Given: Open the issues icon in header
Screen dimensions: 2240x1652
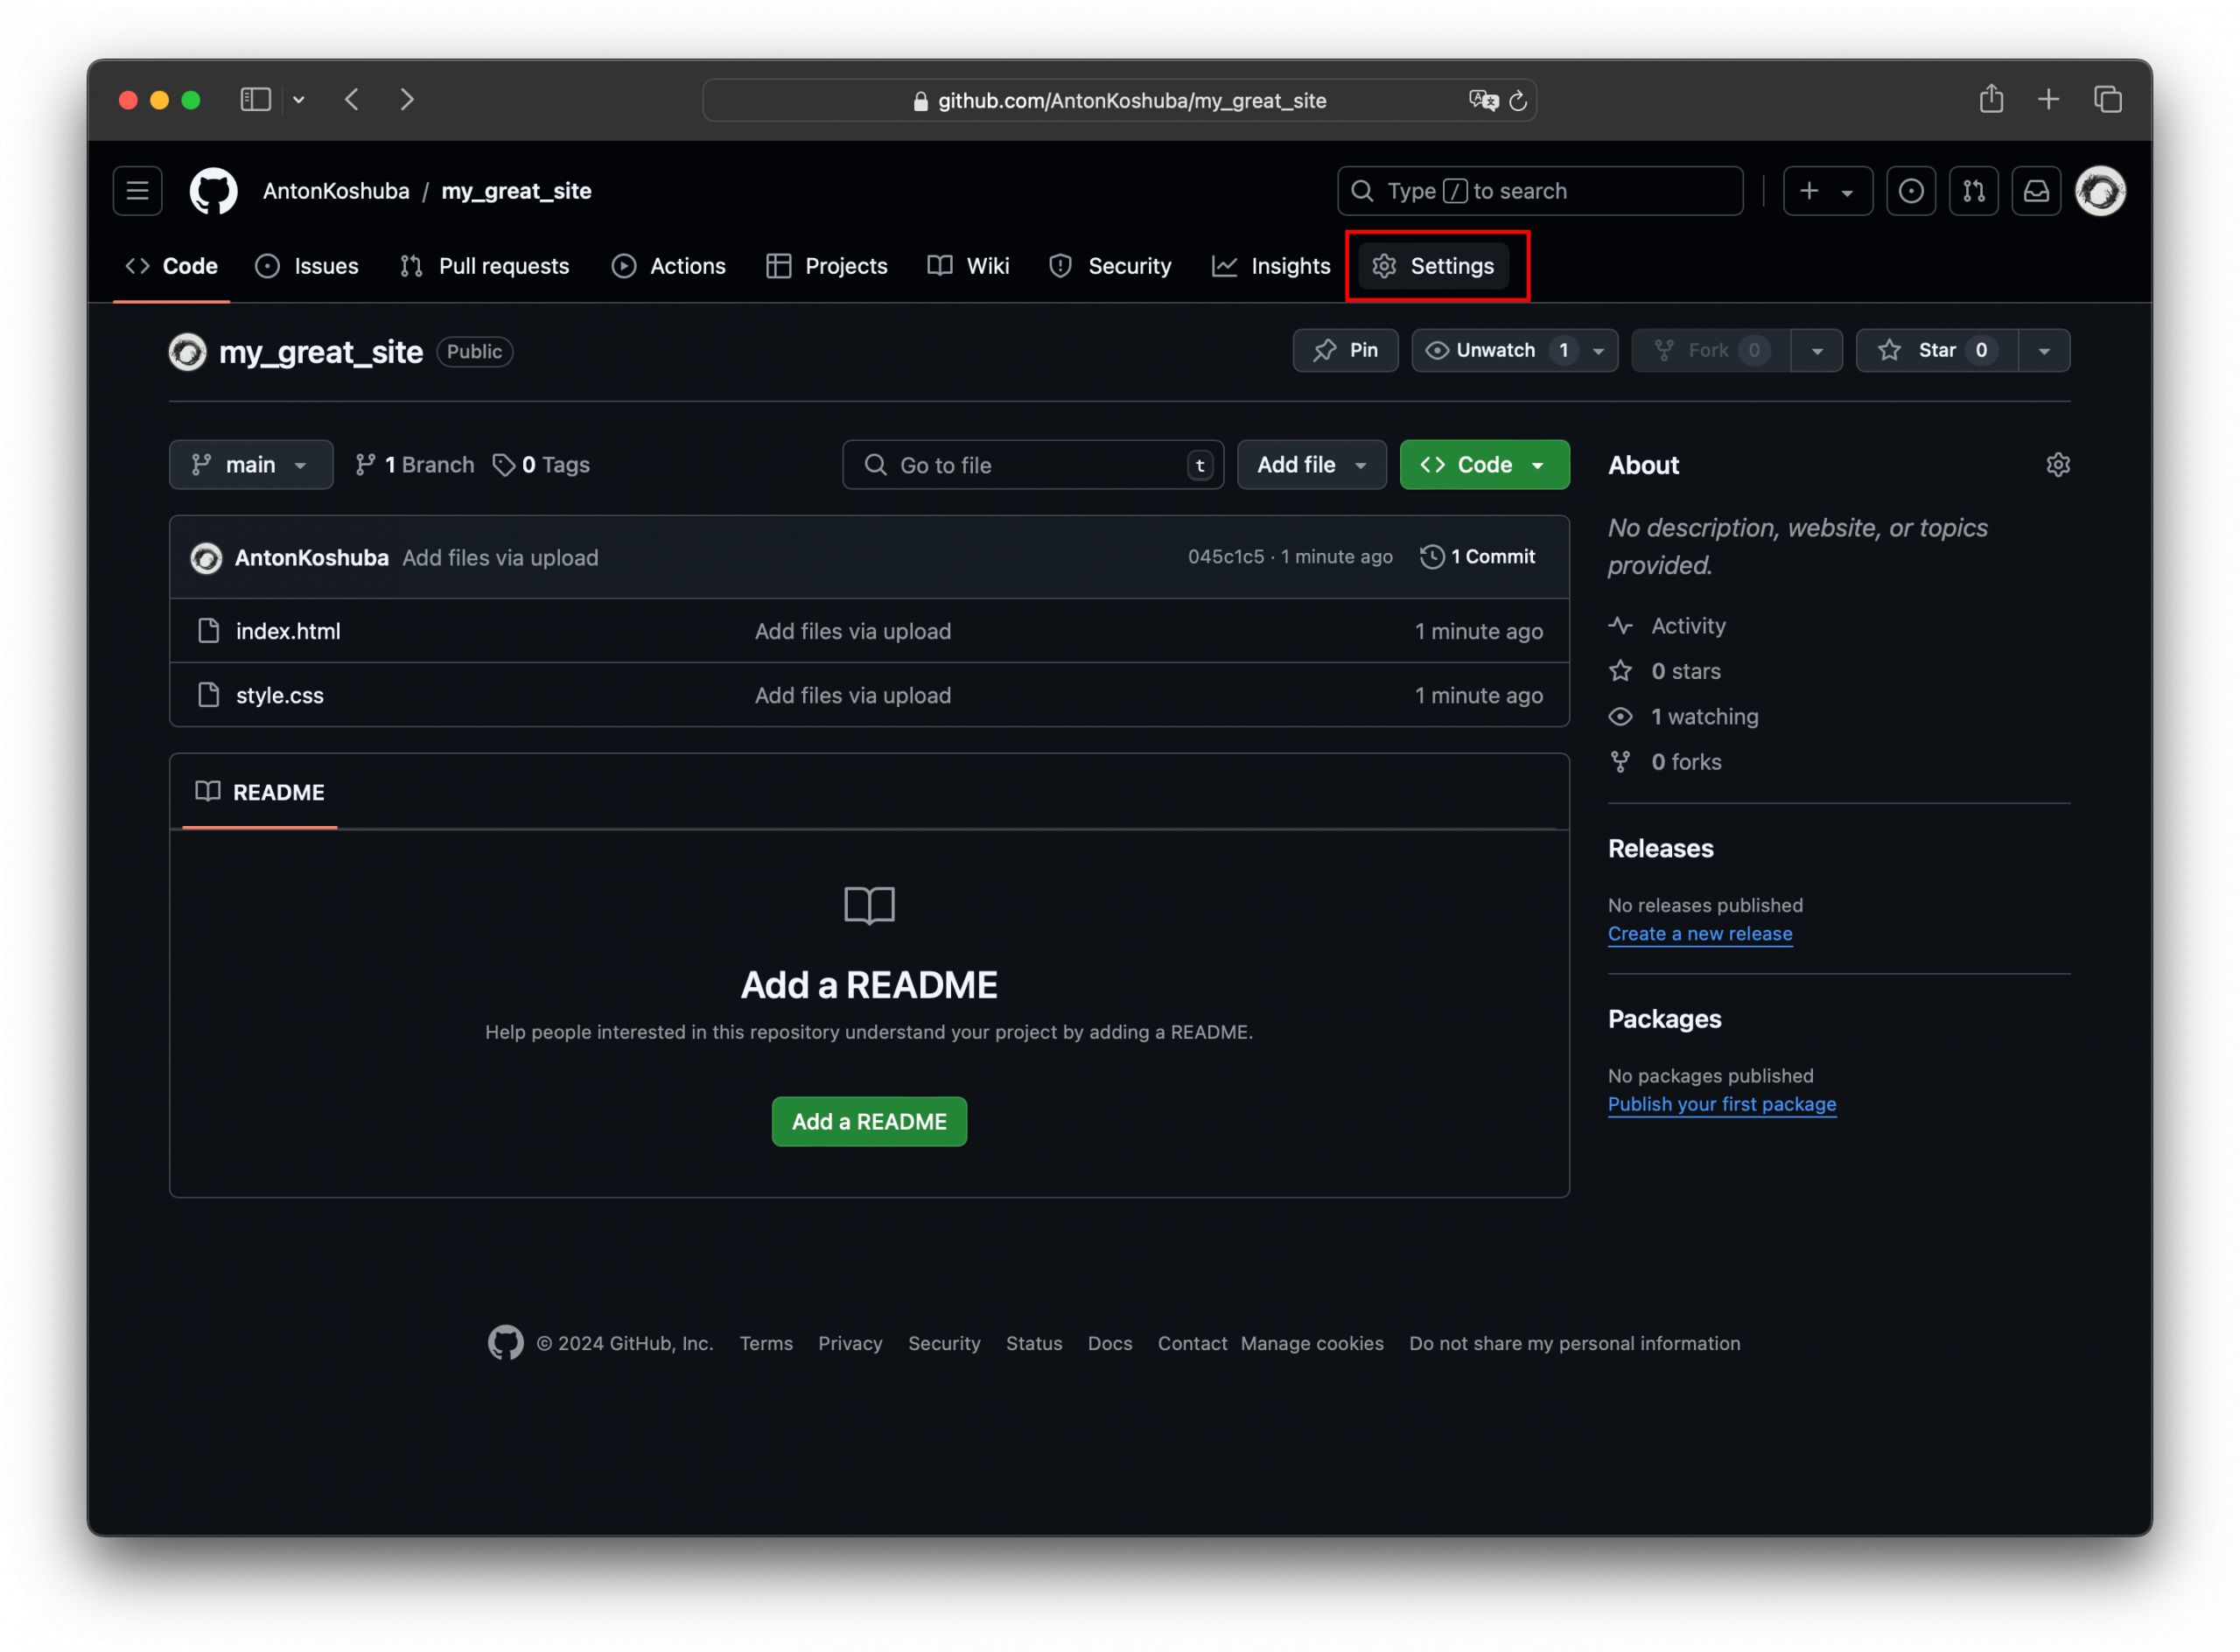Looking at the screenshot, I should [x=1910, y=191].
